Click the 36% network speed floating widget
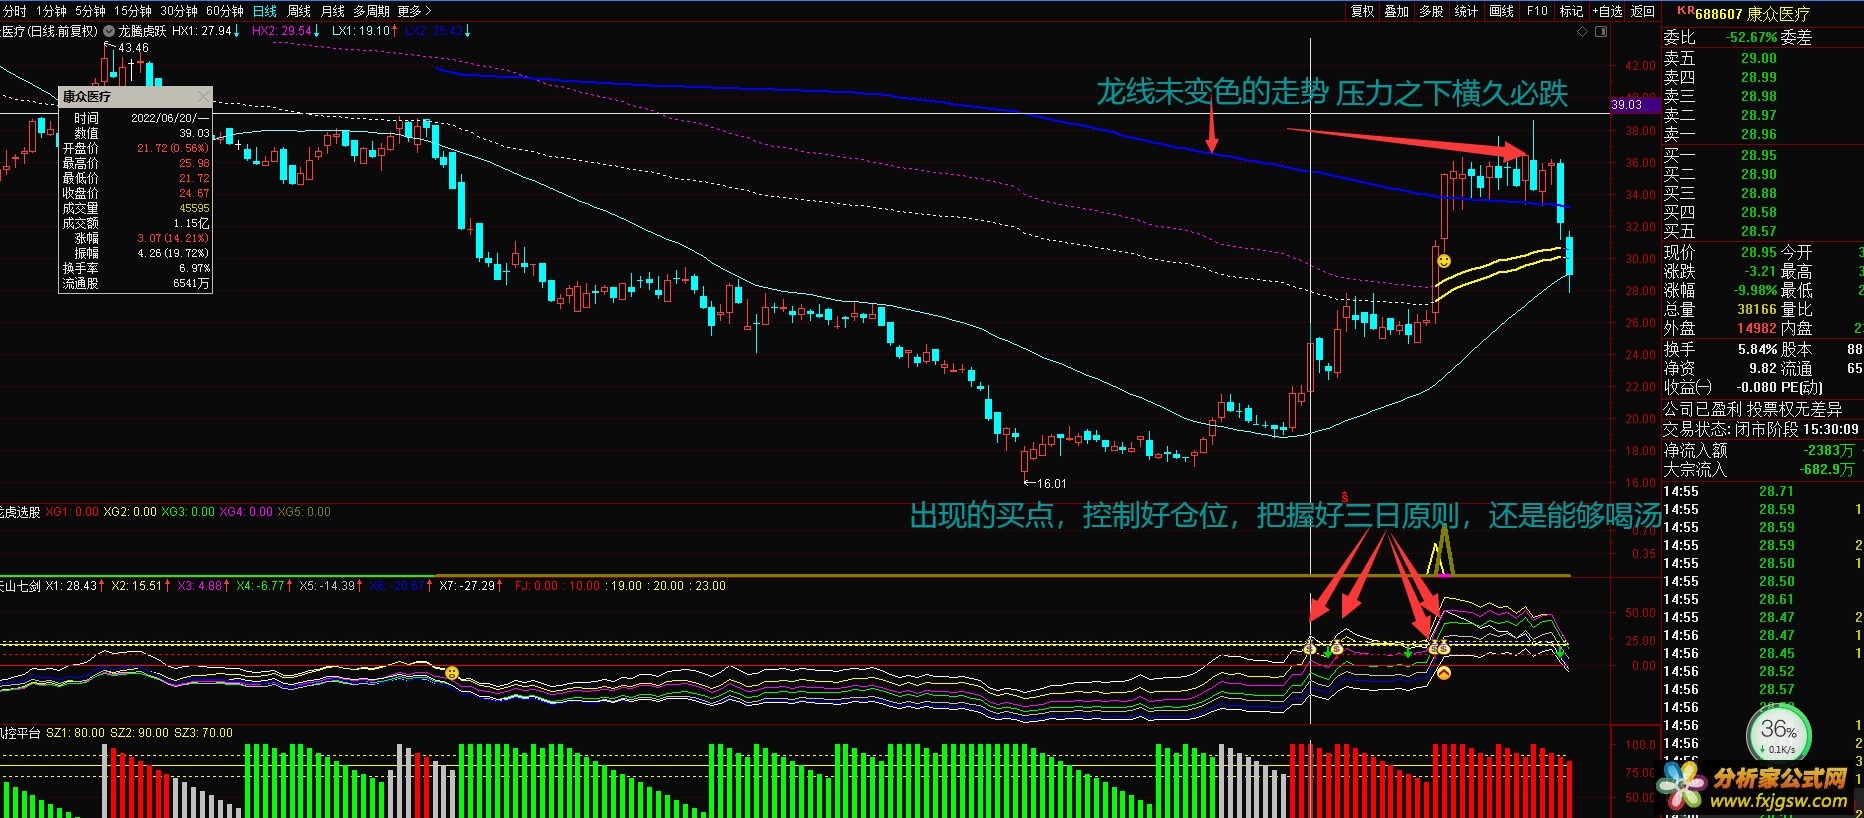Viewport: 1864px width, 818px height. 1779,735
